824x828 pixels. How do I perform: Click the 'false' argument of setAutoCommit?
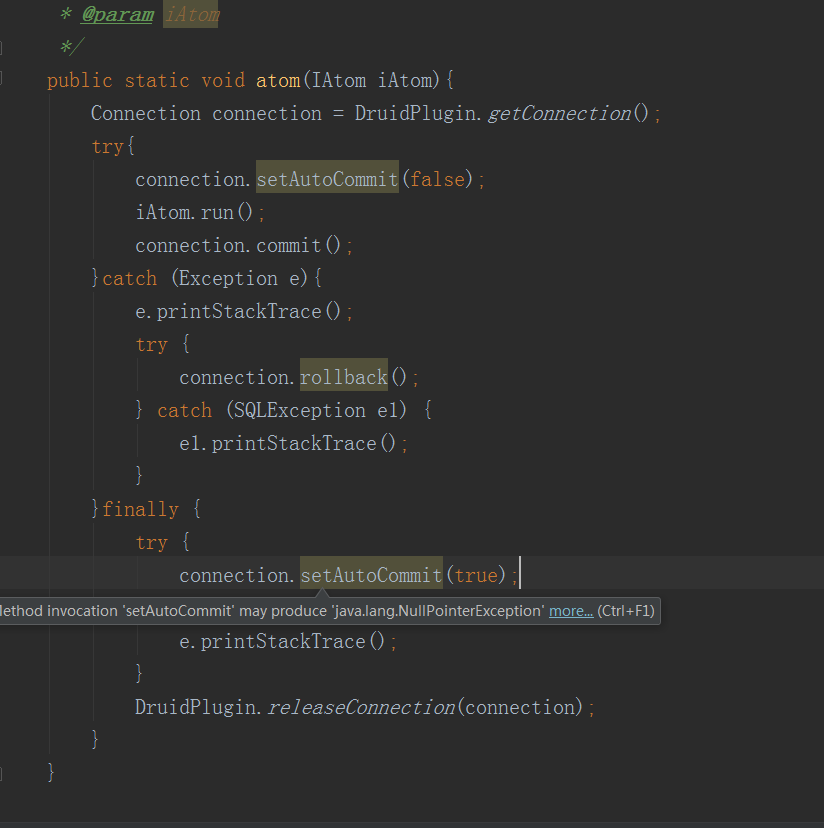click(437, 180)
